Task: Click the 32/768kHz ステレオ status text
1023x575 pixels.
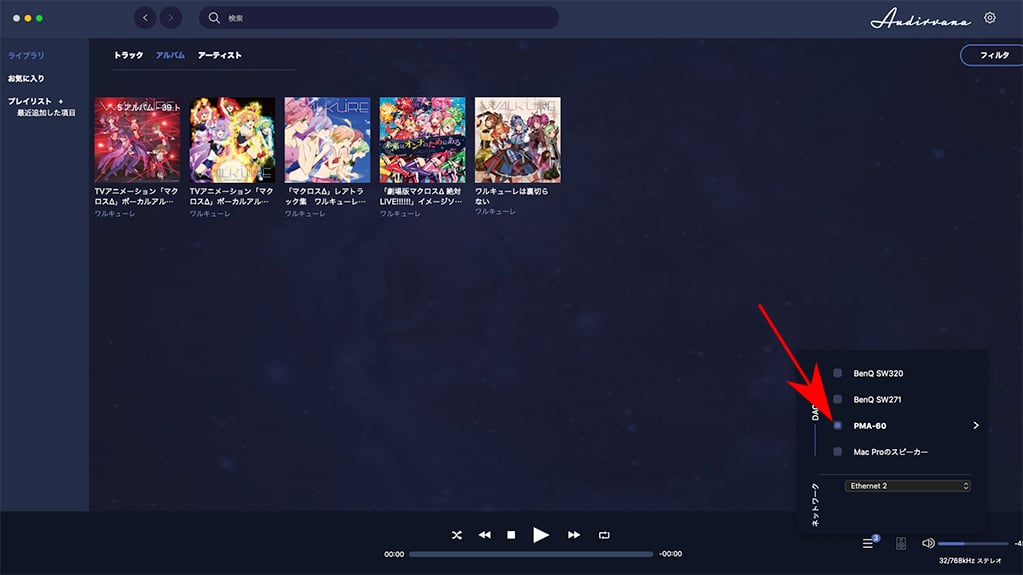Action: point(970,561)
